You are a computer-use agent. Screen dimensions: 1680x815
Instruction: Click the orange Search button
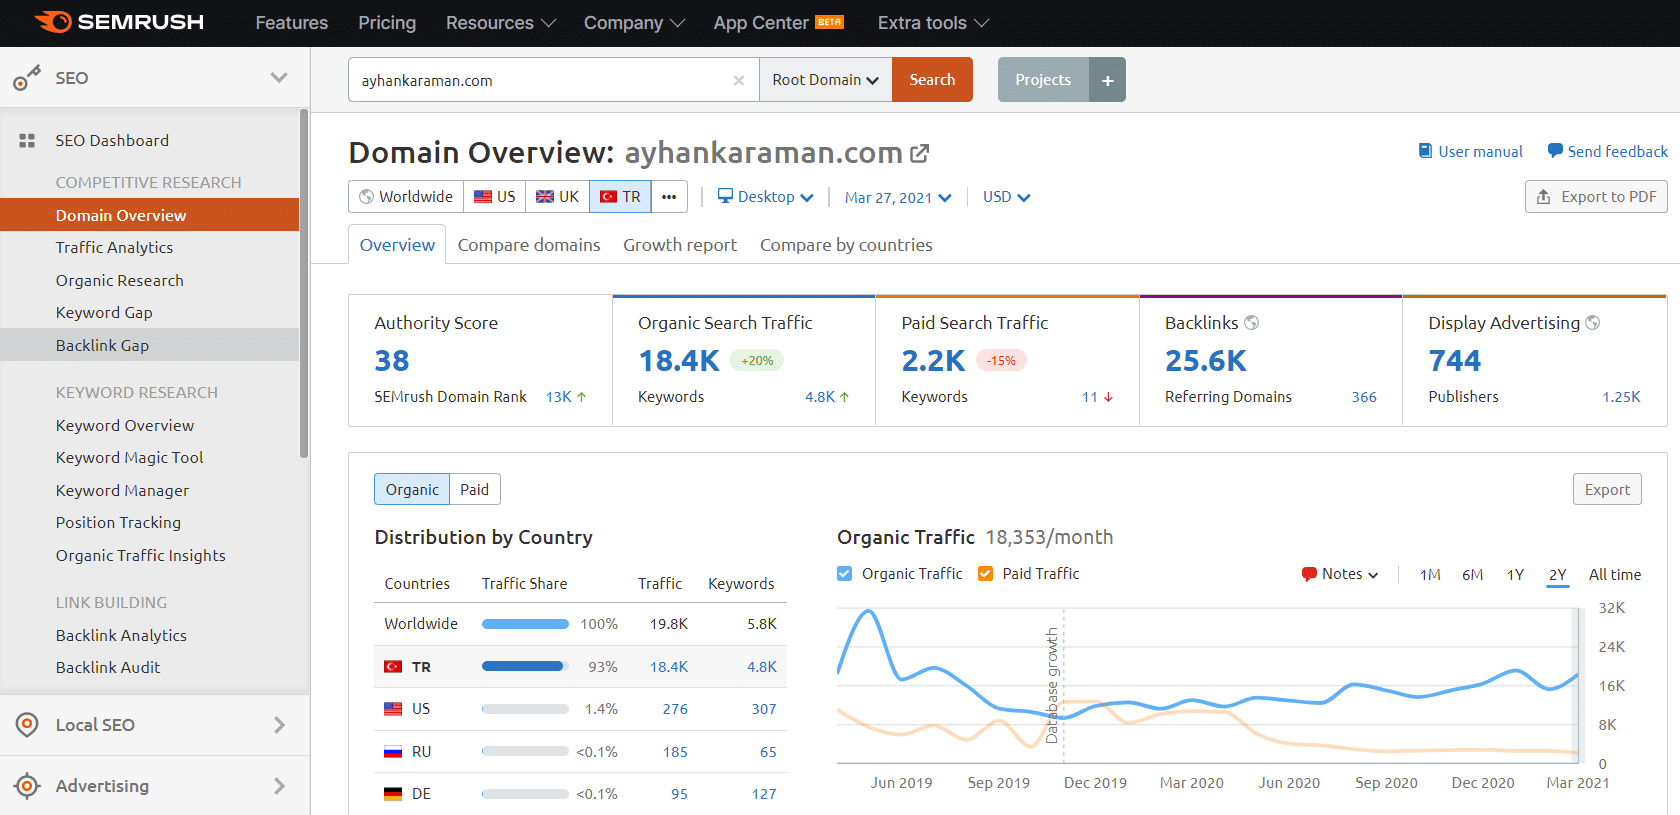tap(932, 80)
